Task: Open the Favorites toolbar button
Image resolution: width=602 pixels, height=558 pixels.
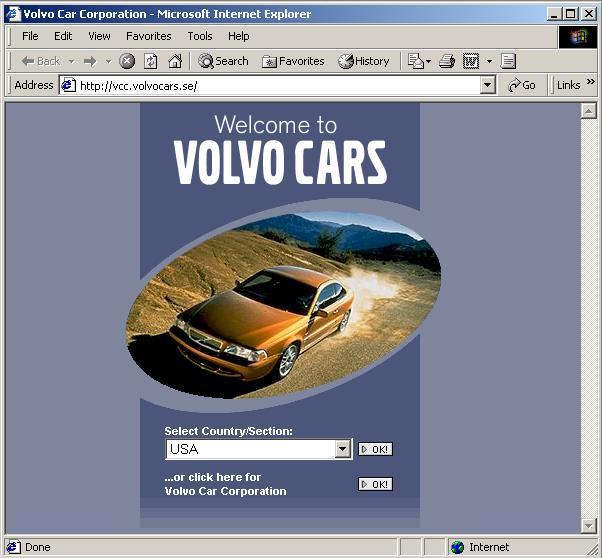Action: (293, 61)
